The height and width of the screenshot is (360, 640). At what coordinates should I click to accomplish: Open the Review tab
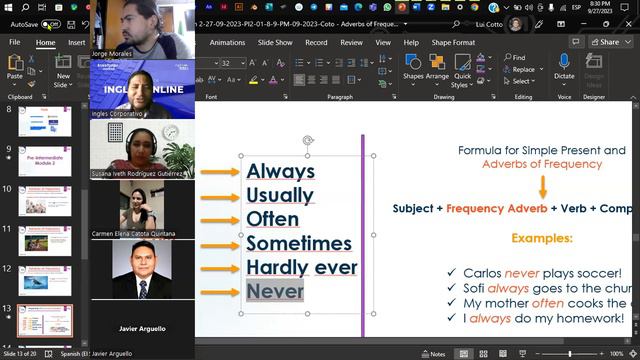(351, 42)
